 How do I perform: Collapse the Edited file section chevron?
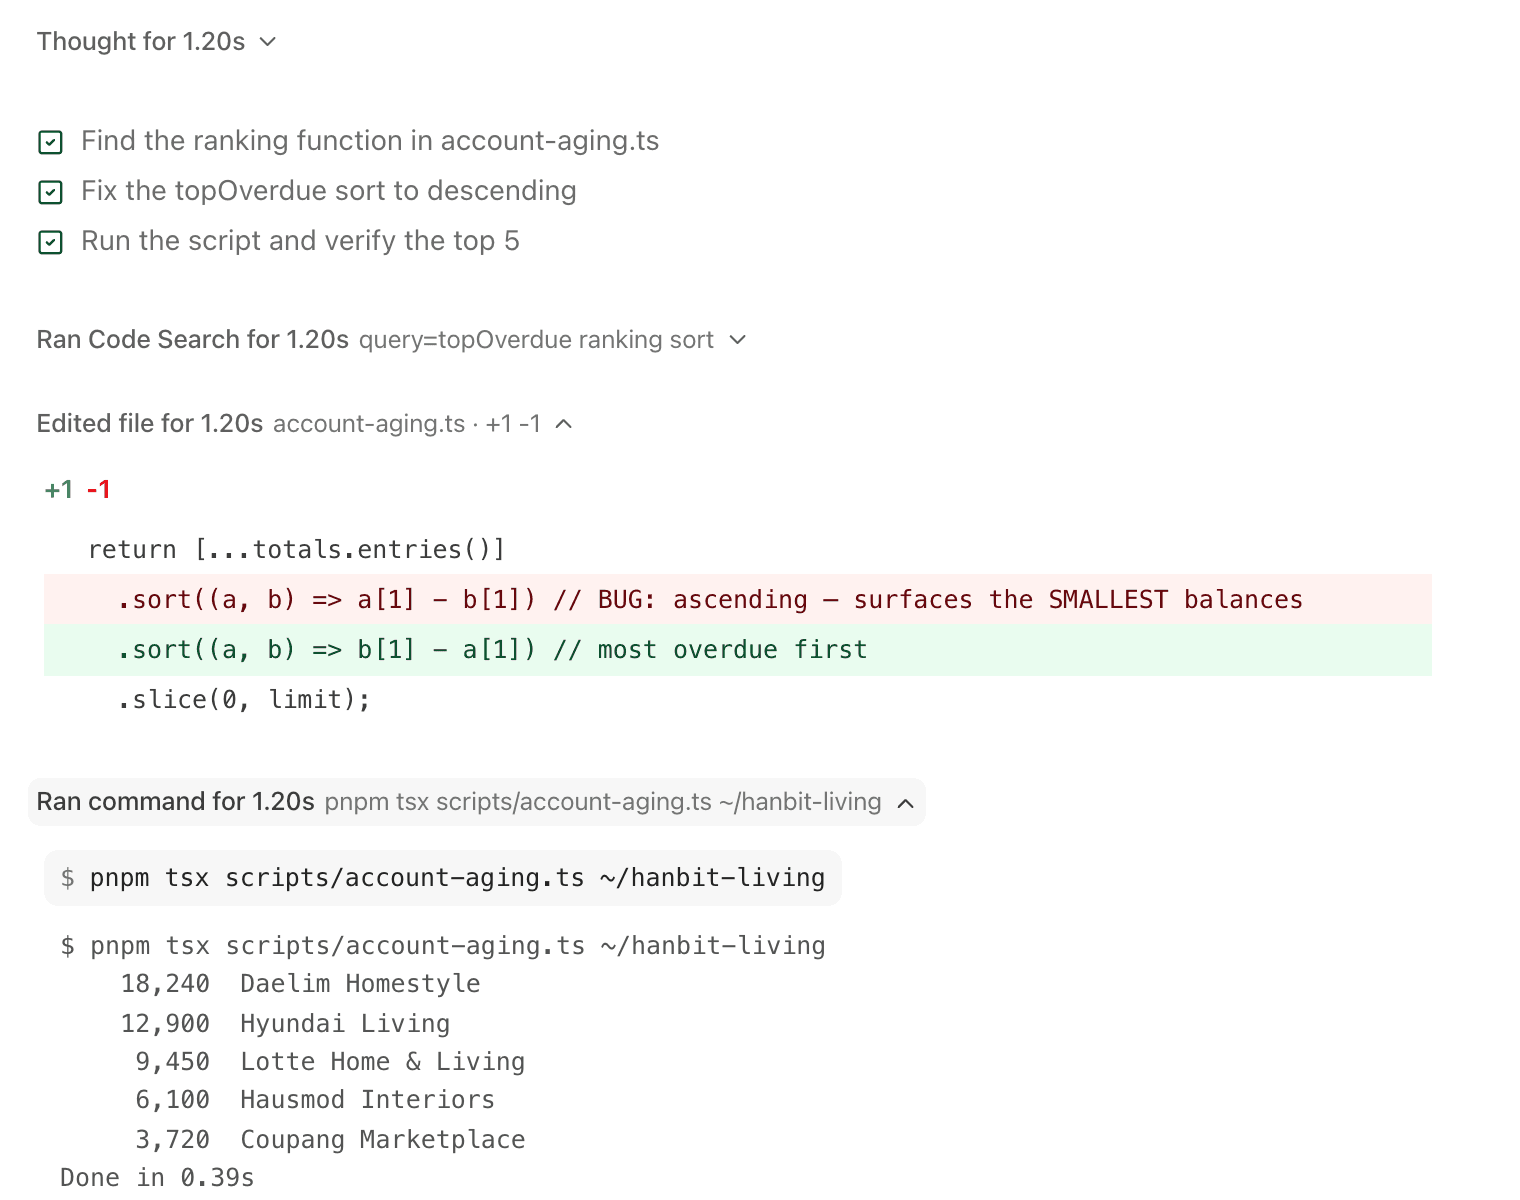(564, 424)
